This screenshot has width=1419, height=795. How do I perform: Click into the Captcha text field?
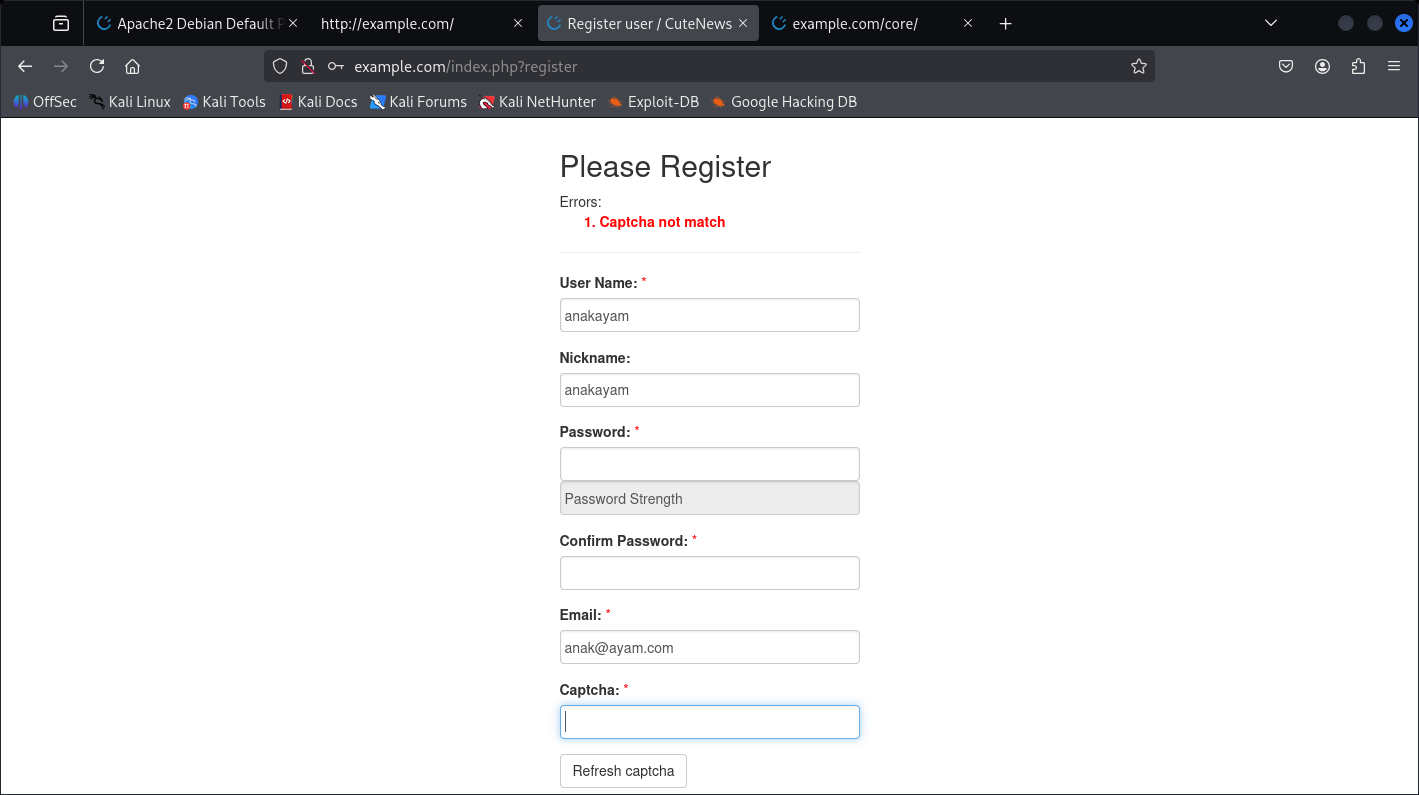point(710,722)
